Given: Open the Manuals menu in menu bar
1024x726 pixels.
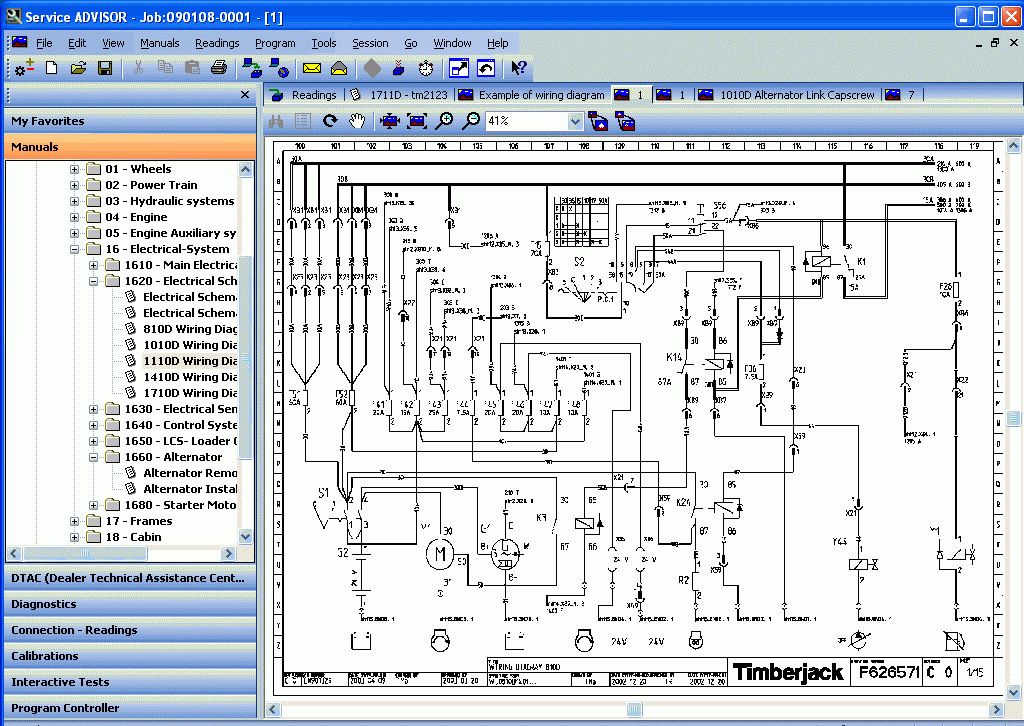Looking at the screenshot, I should click(159, 43).
